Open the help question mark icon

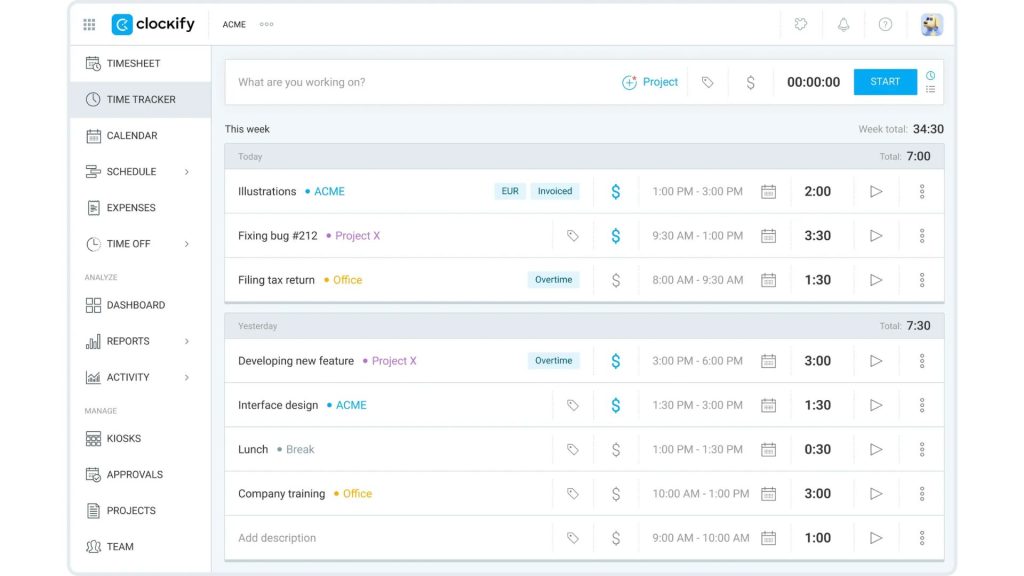point(885,24)
